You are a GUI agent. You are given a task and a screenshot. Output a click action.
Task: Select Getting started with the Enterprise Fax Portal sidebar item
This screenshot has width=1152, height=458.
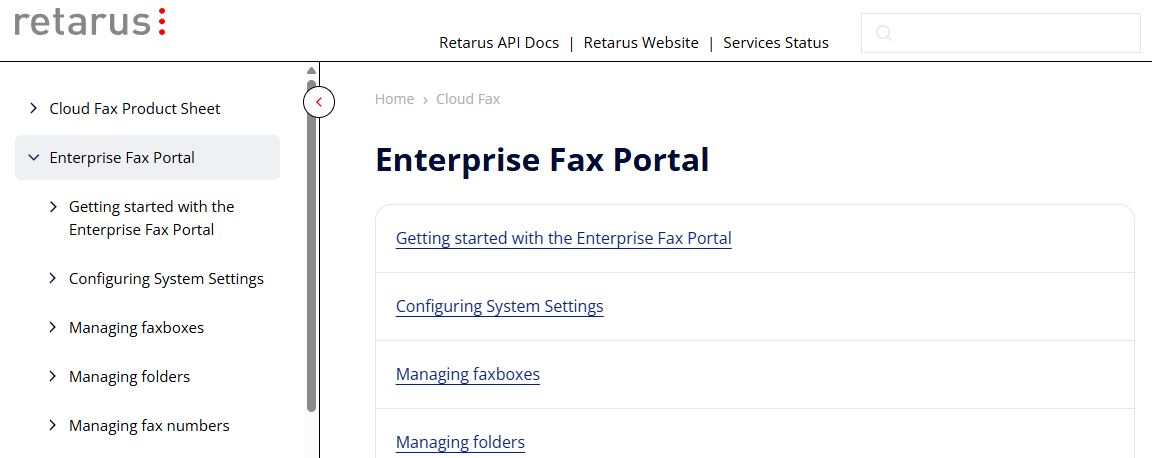tap(151, 218)
